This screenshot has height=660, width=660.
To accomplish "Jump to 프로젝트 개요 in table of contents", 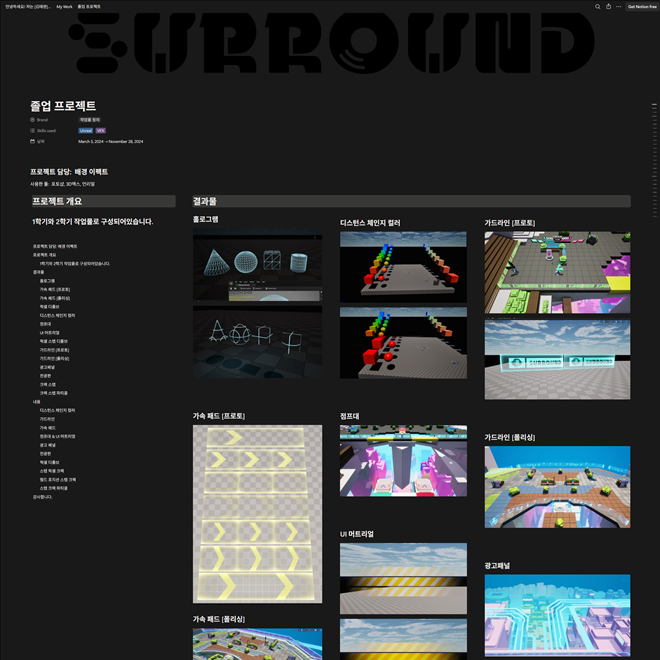I will pyautogui.click(x=44, y=255).
